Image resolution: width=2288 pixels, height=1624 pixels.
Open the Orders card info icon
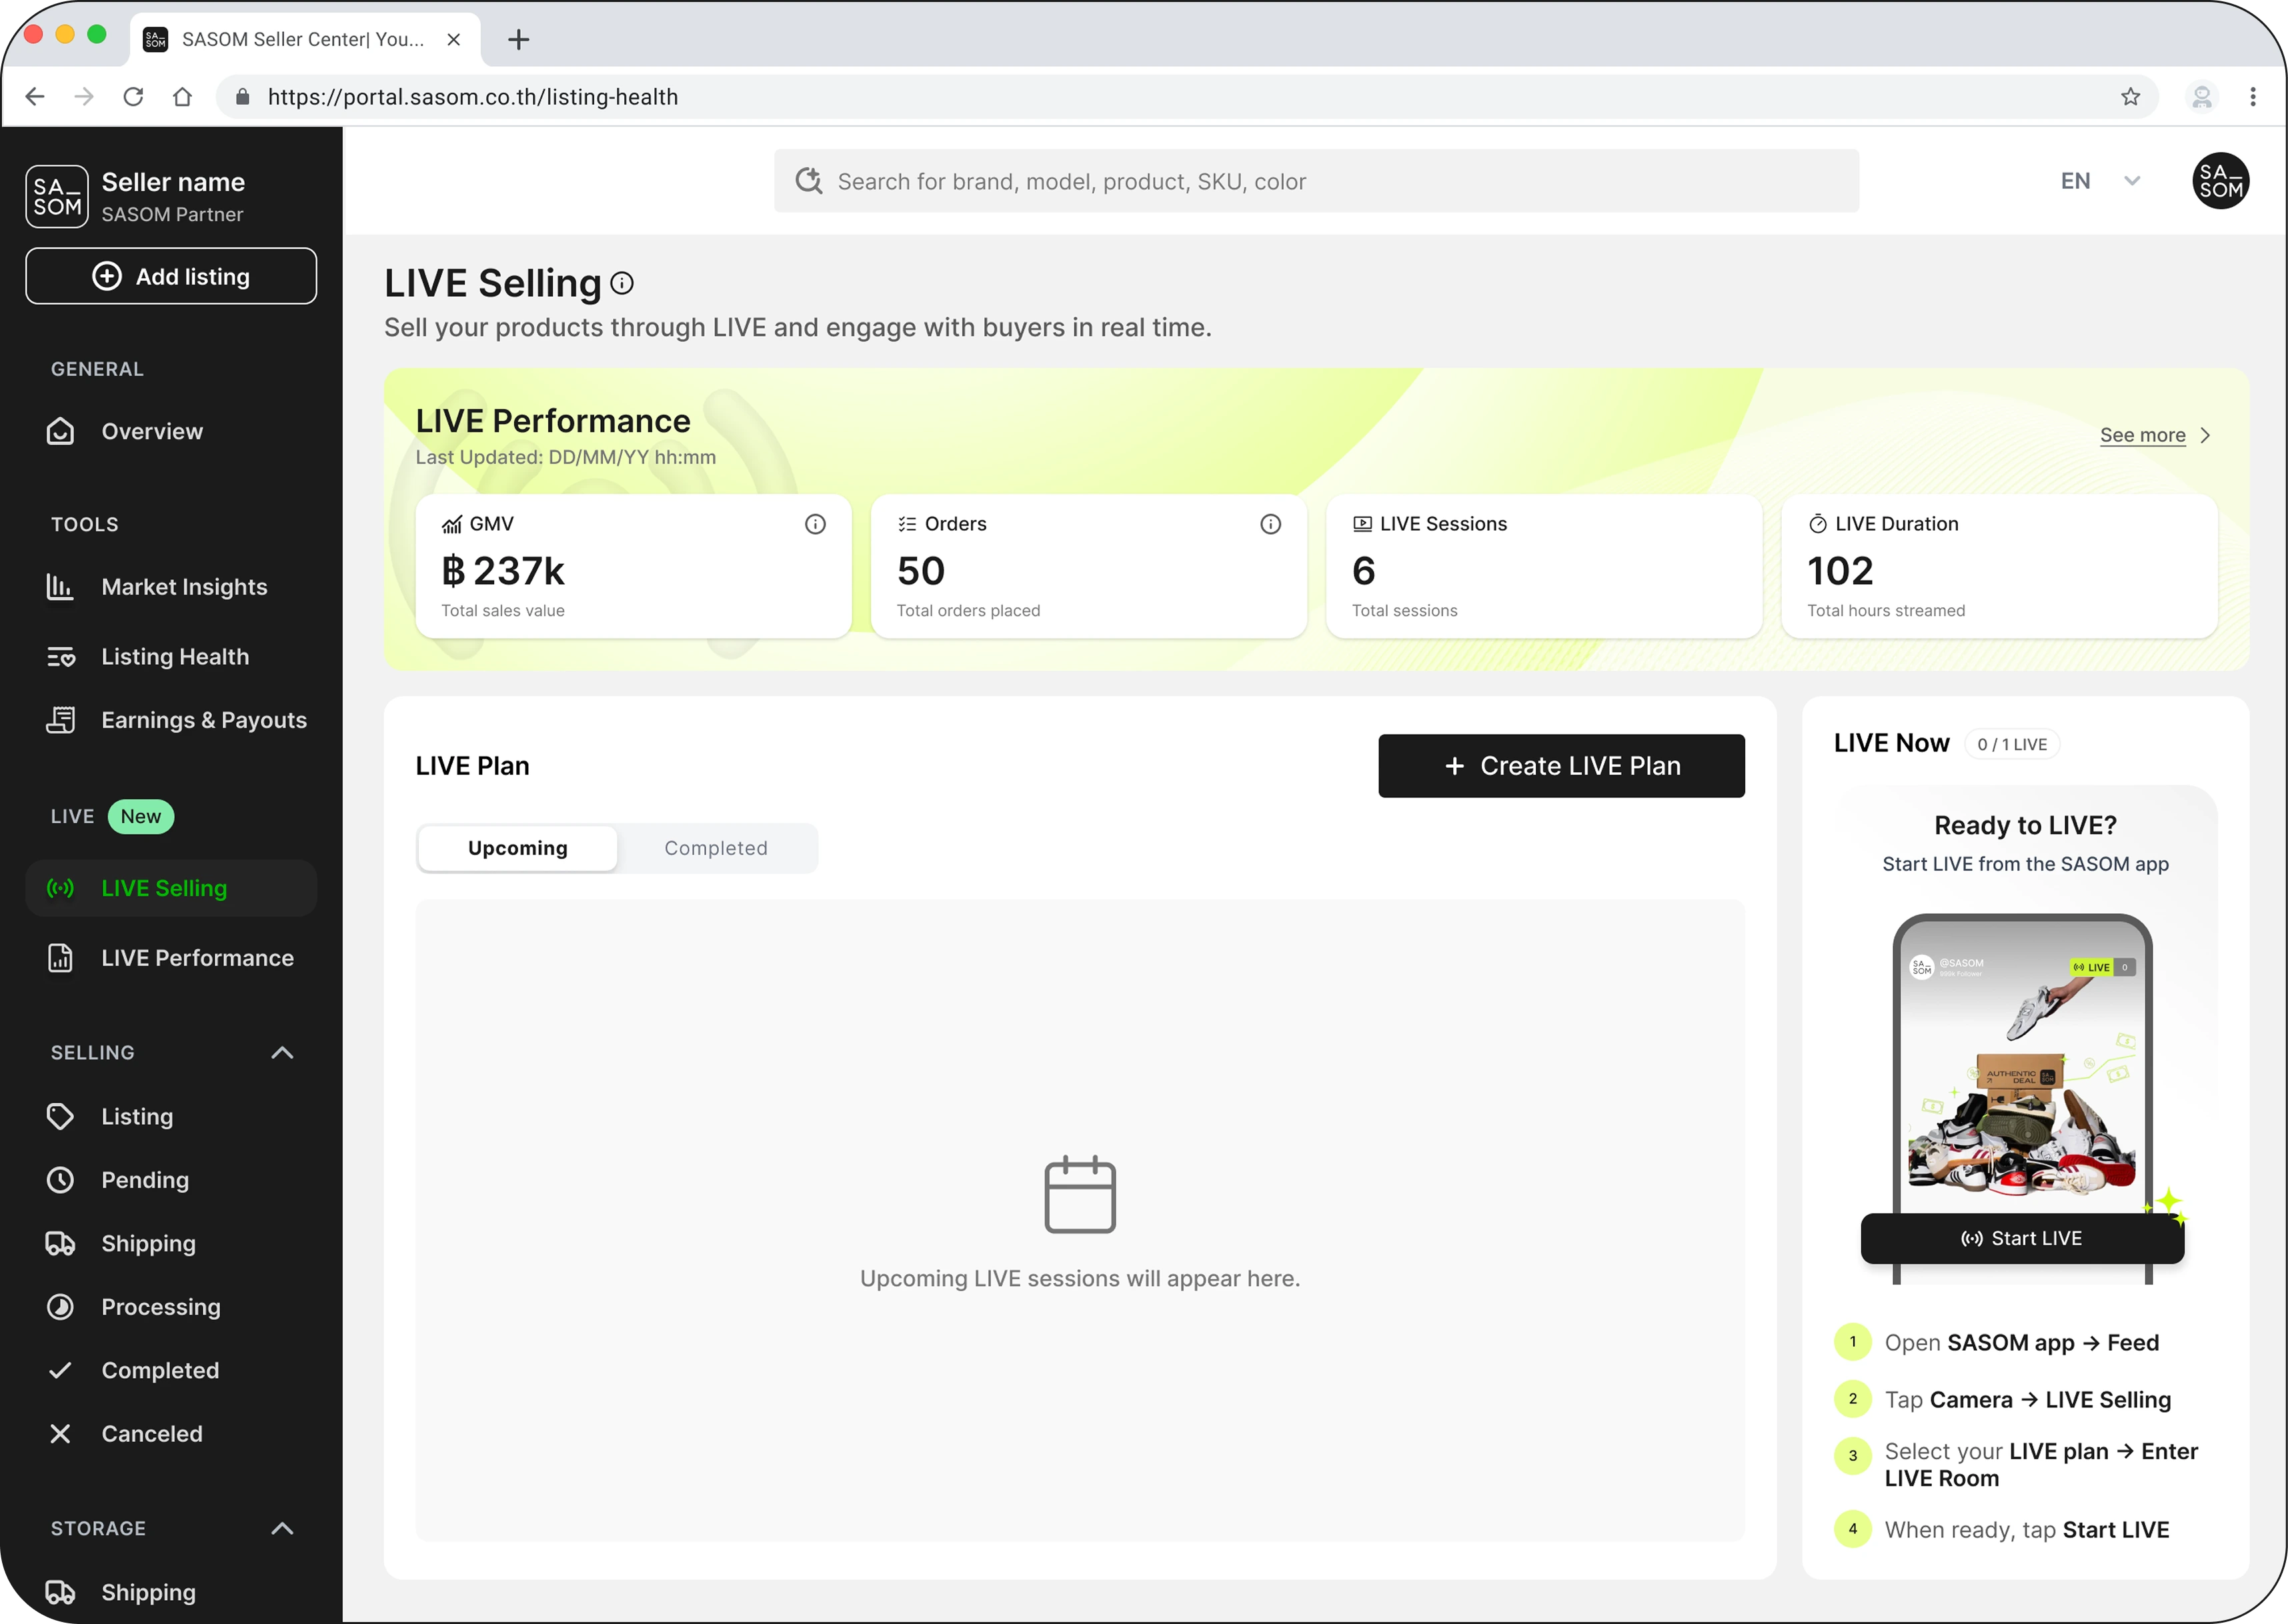click(1270, 524)
